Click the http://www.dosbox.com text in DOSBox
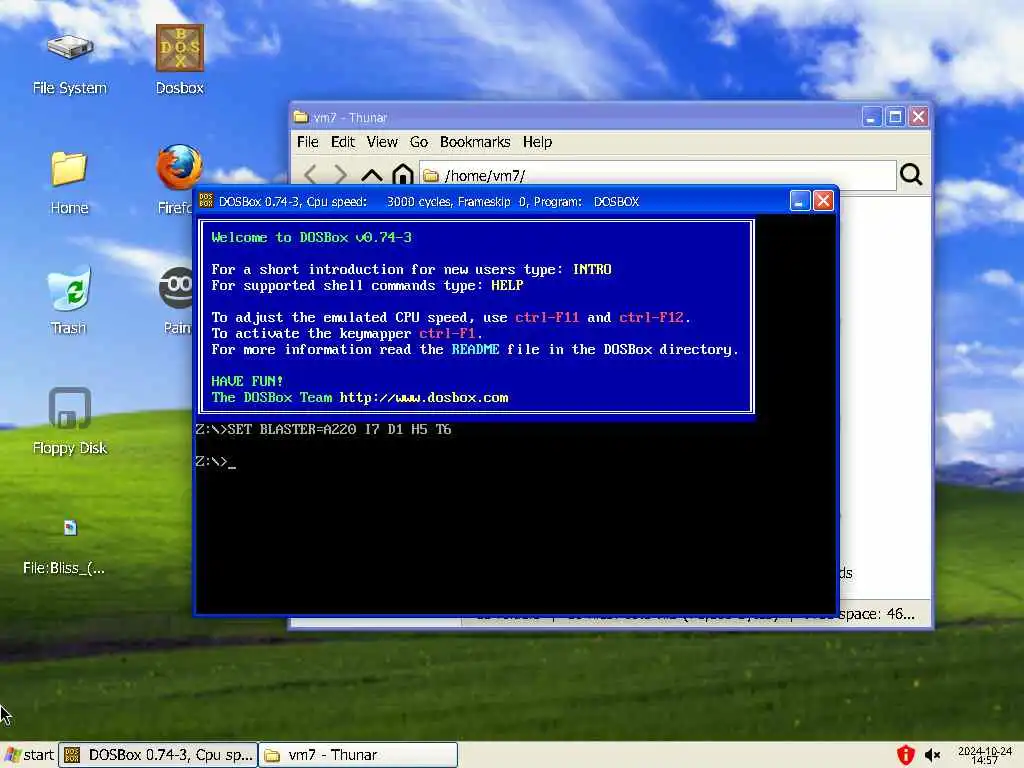This screenshot has height=768, width=1024. tap(424, 397)
